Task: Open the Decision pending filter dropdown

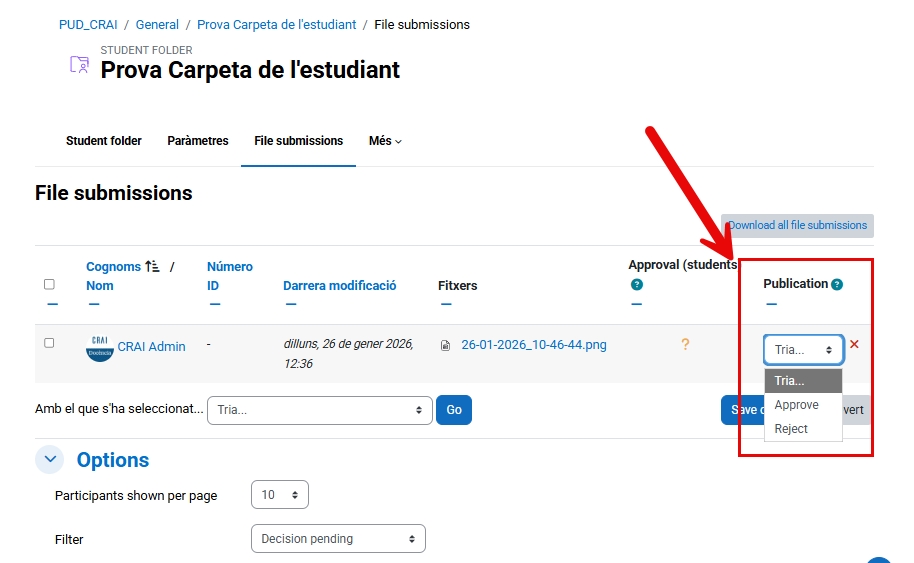Action: [x=338, y=539]
